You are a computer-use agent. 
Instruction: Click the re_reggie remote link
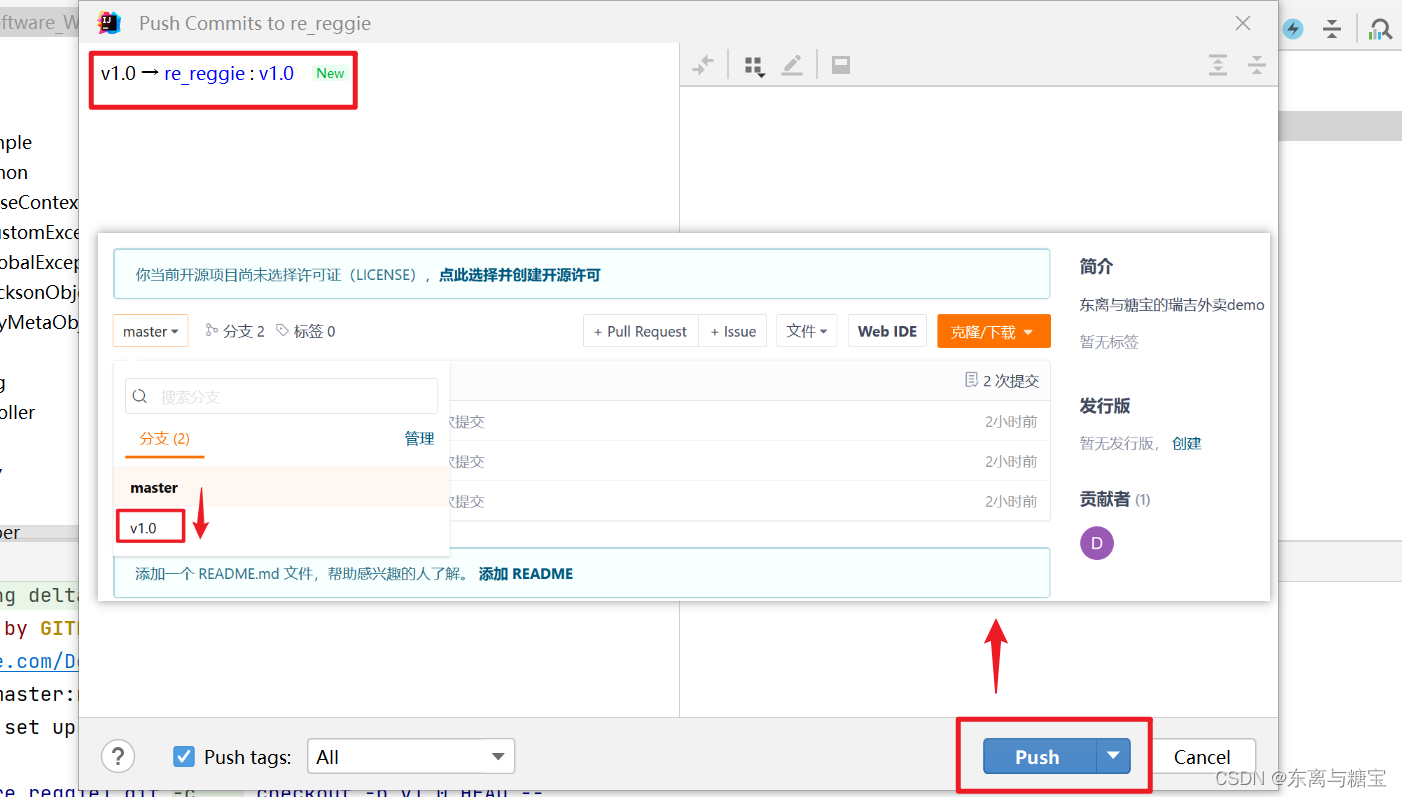tap(204, 73)
